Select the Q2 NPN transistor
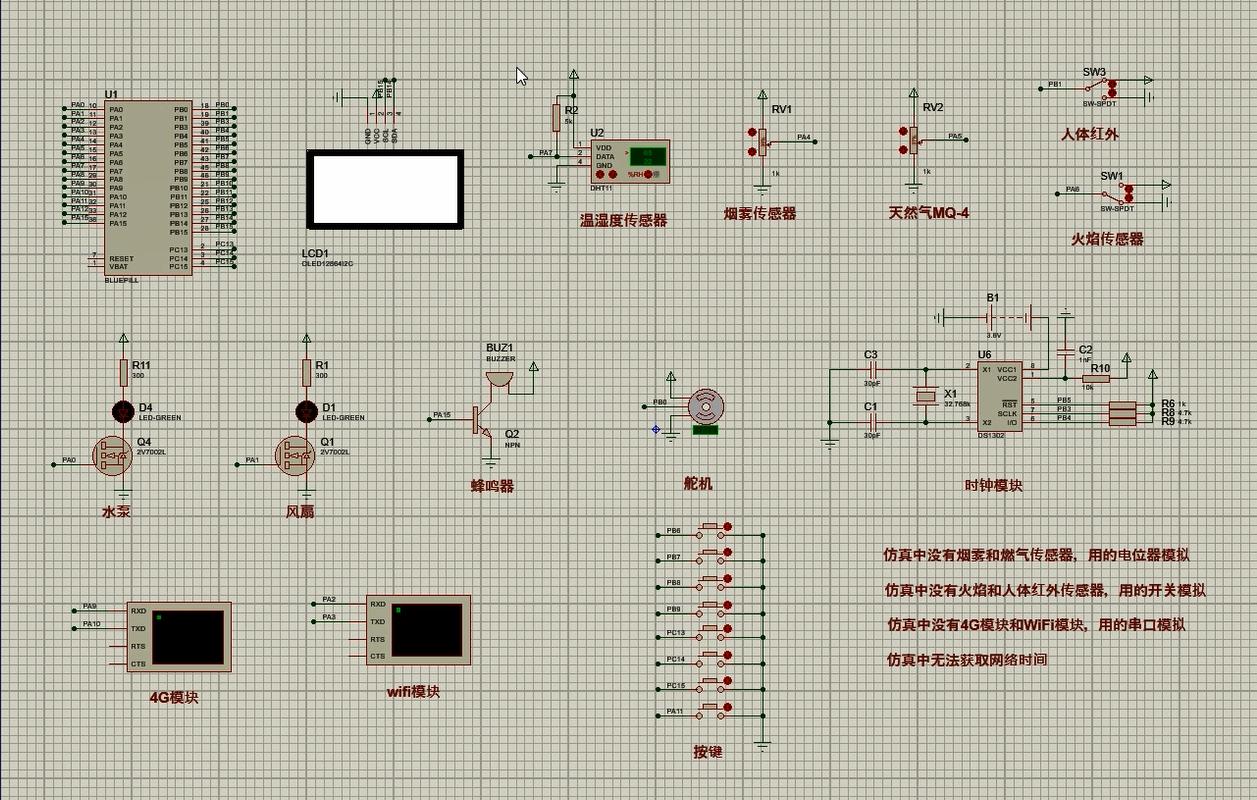The width and height of the screenshot is (1257, 800). point(480,421)
